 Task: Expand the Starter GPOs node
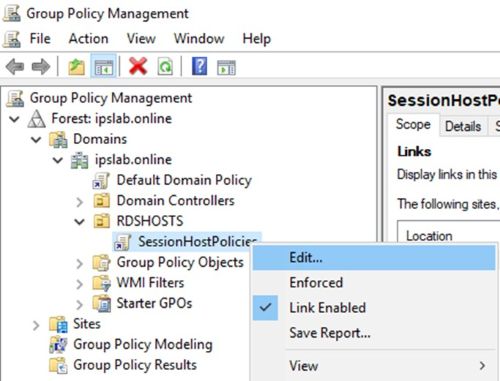(x=79, y=304)
